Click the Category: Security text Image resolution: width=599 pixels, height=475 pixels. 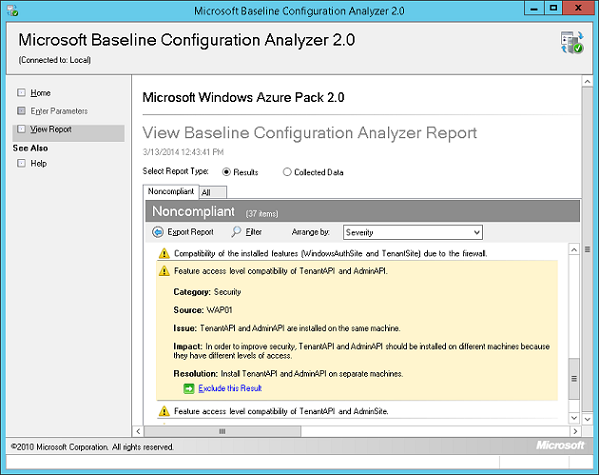pos(207,292)
